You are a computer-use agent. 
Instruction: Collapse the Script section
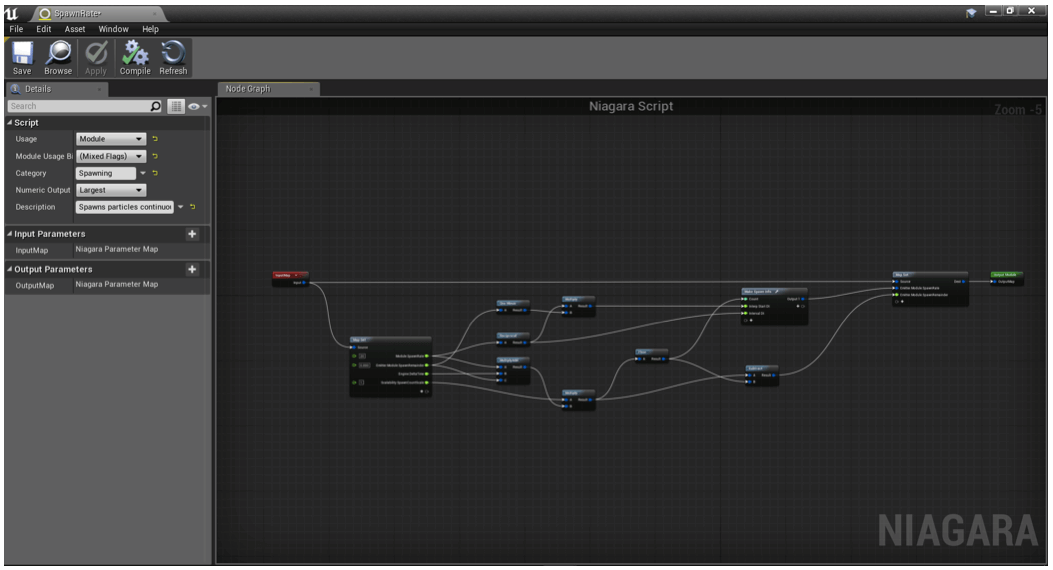[10, 122]
